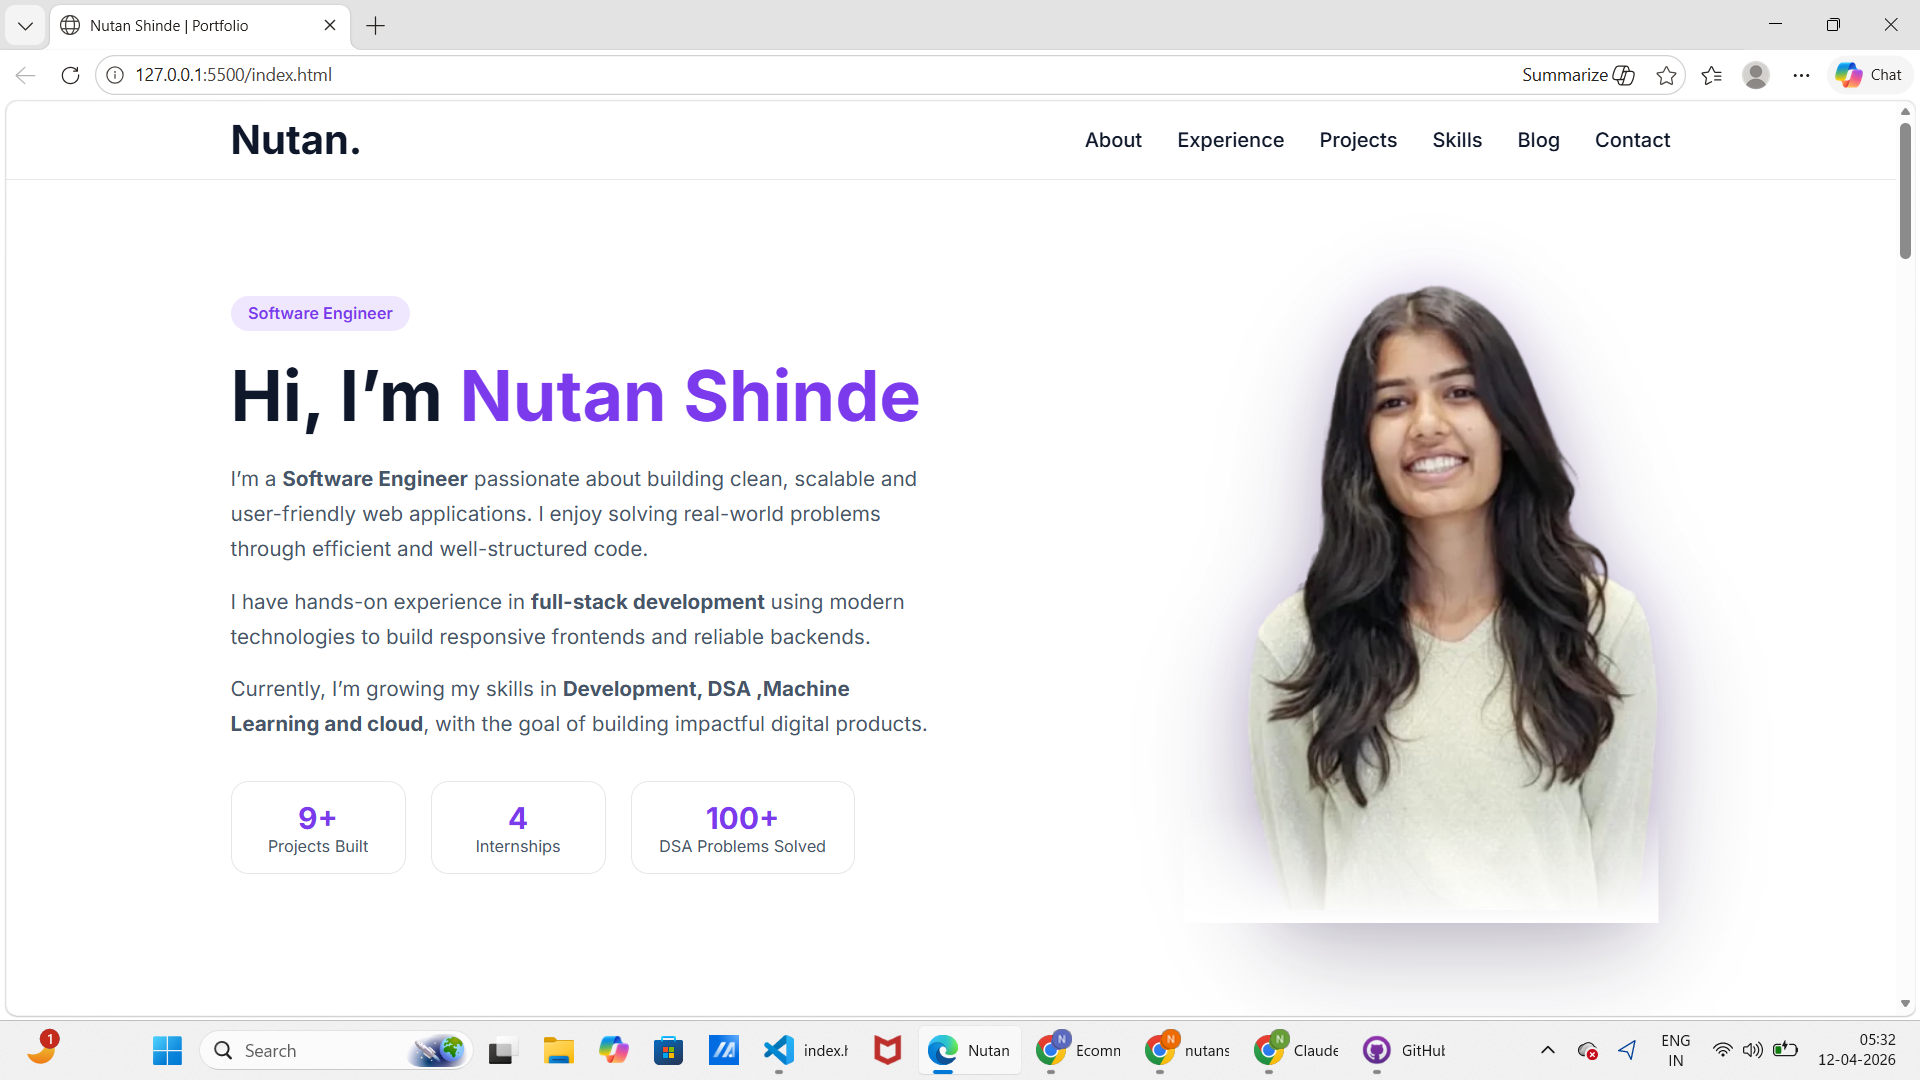1920x1080 pixels.
Task: Go to the Projects nav section
Action: (x=1357, y=140)
